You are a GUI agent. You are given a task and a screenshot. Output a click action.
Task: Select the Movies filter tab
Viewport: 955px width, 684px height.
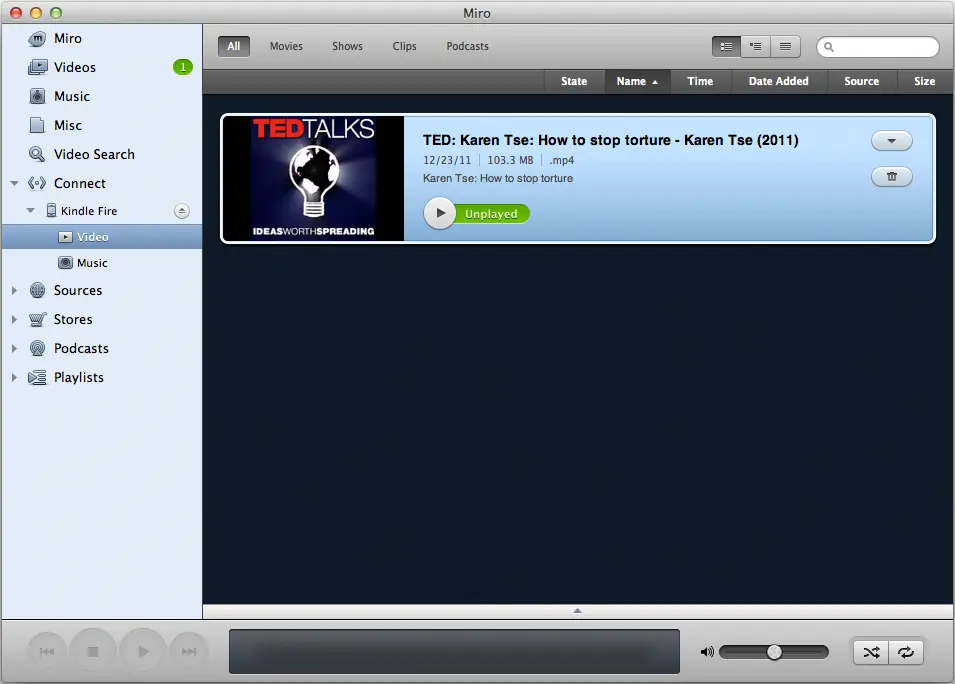(x=286, y=46)
